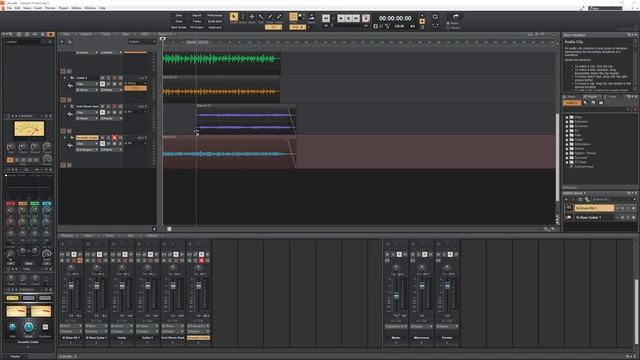Select SI-Bass Guitar 1 in the Synth Rack
The width and height of the screenshot is (640, 360).
click(x=594, y=217)
